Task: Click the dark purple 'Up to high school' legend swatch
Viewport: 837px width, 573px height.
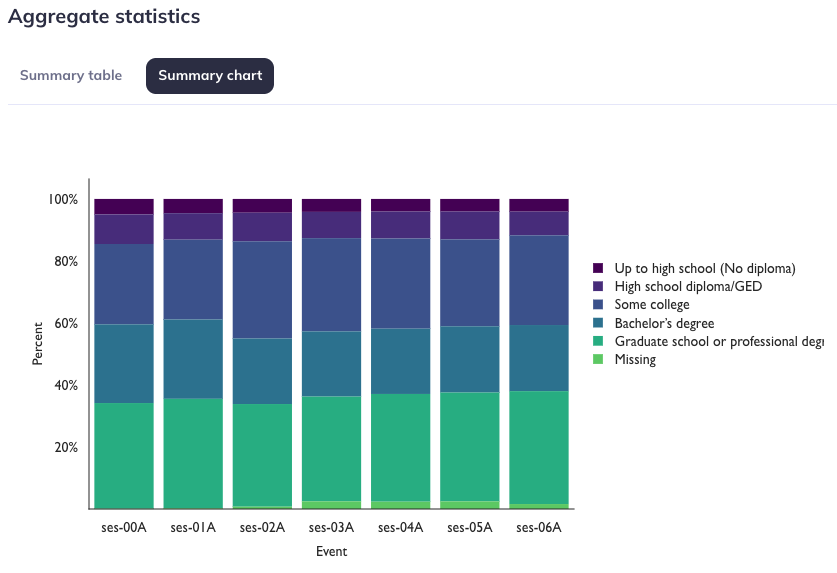Action: tap(598, 268)
